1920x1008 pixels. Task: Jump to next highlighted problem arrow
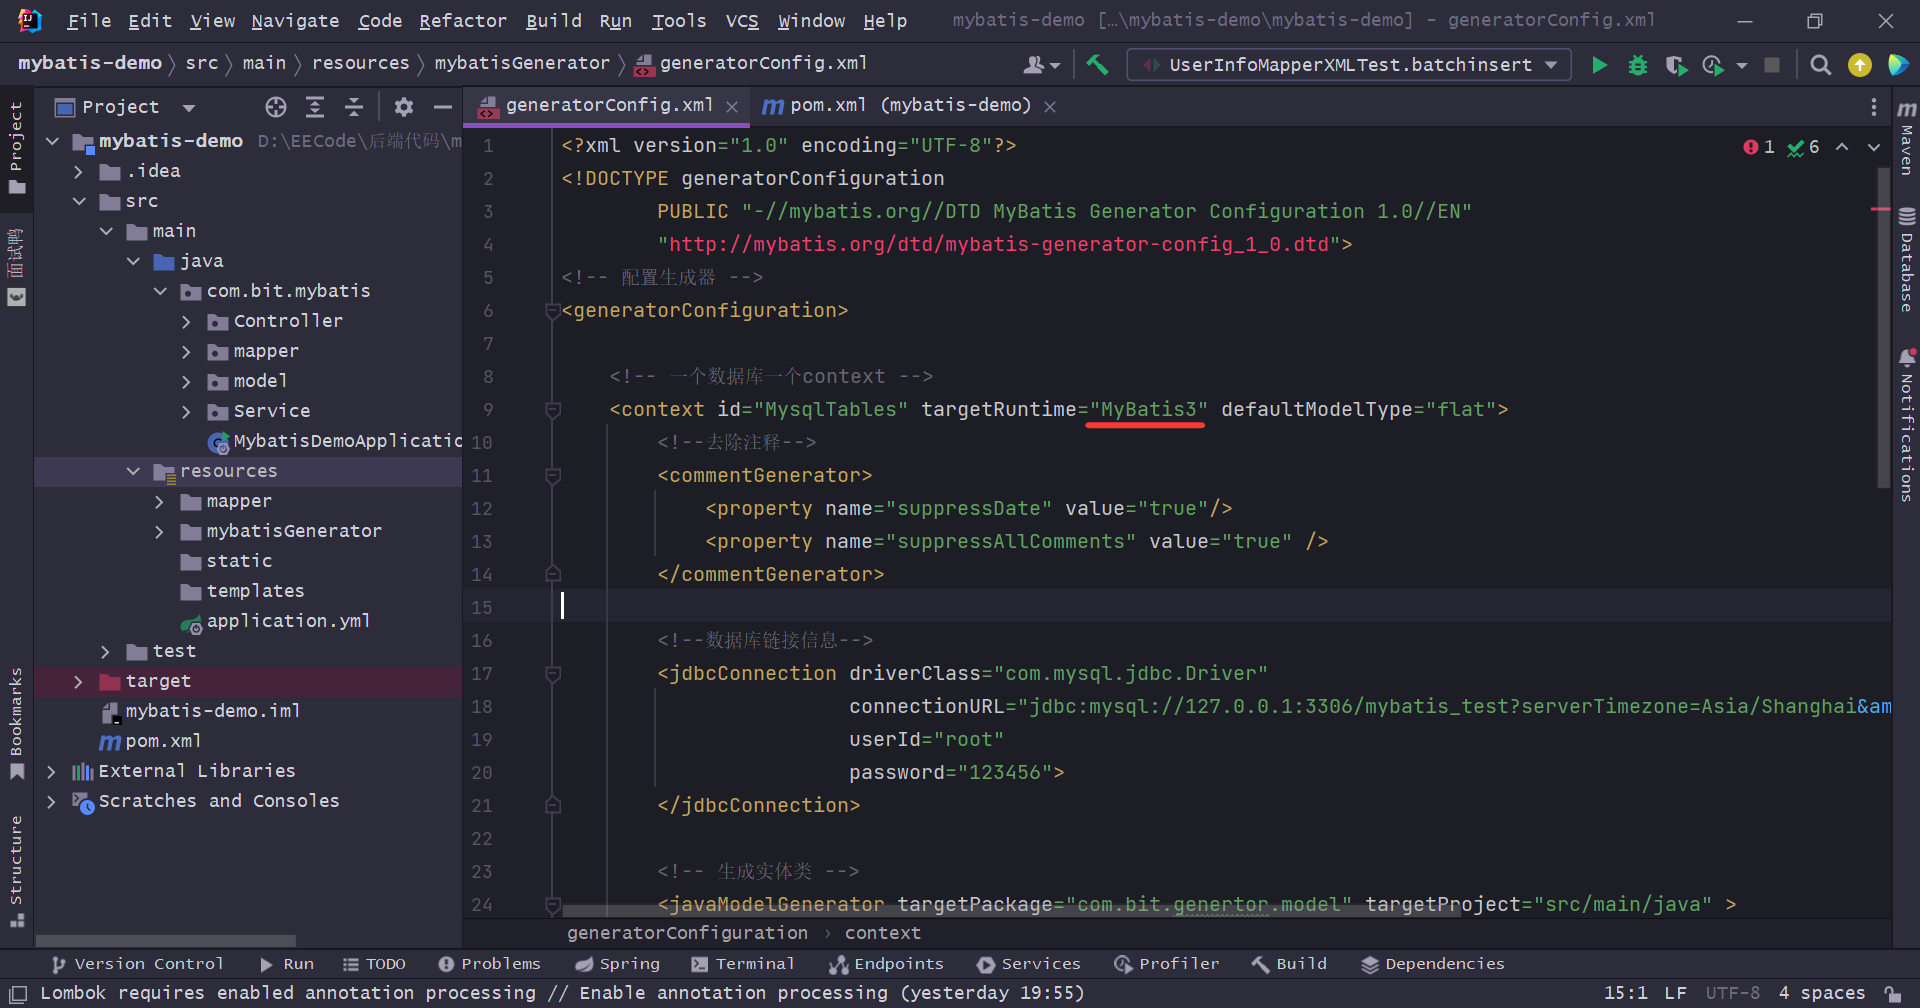tap(1874, 147)
